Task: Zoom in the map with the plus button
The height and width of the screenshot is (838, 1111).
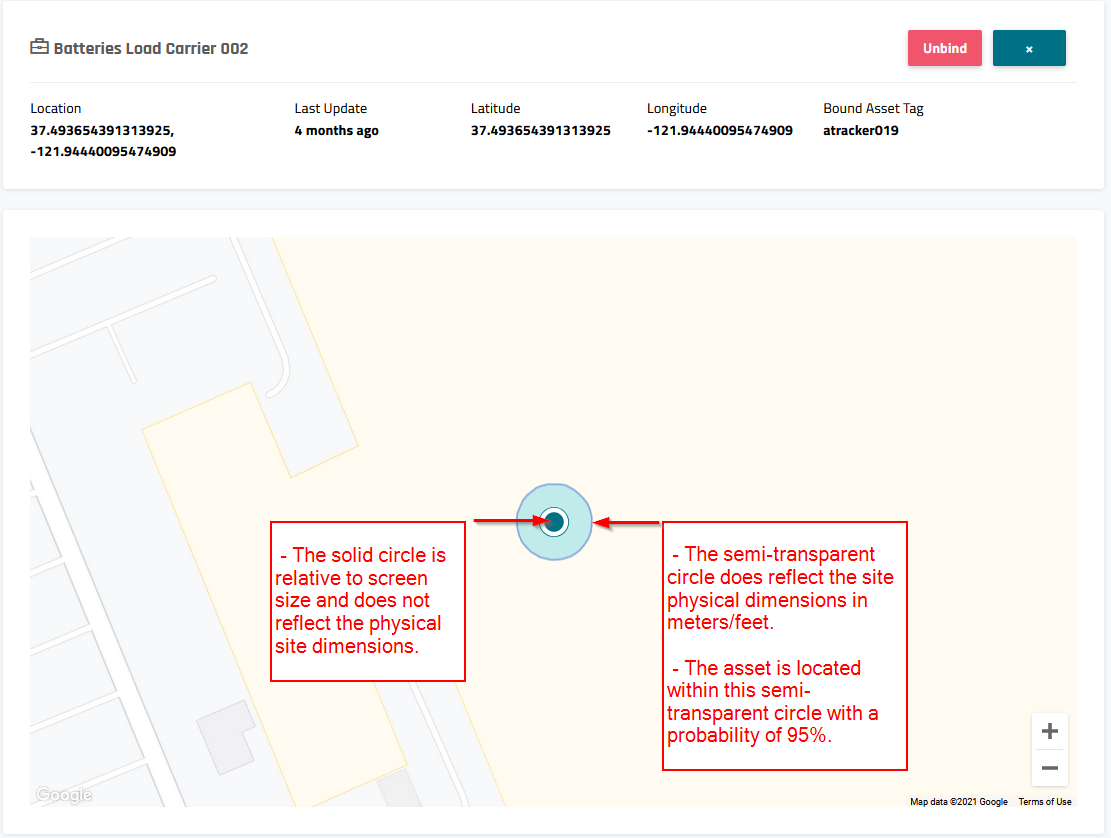Action: click(x=1049, y=731)
